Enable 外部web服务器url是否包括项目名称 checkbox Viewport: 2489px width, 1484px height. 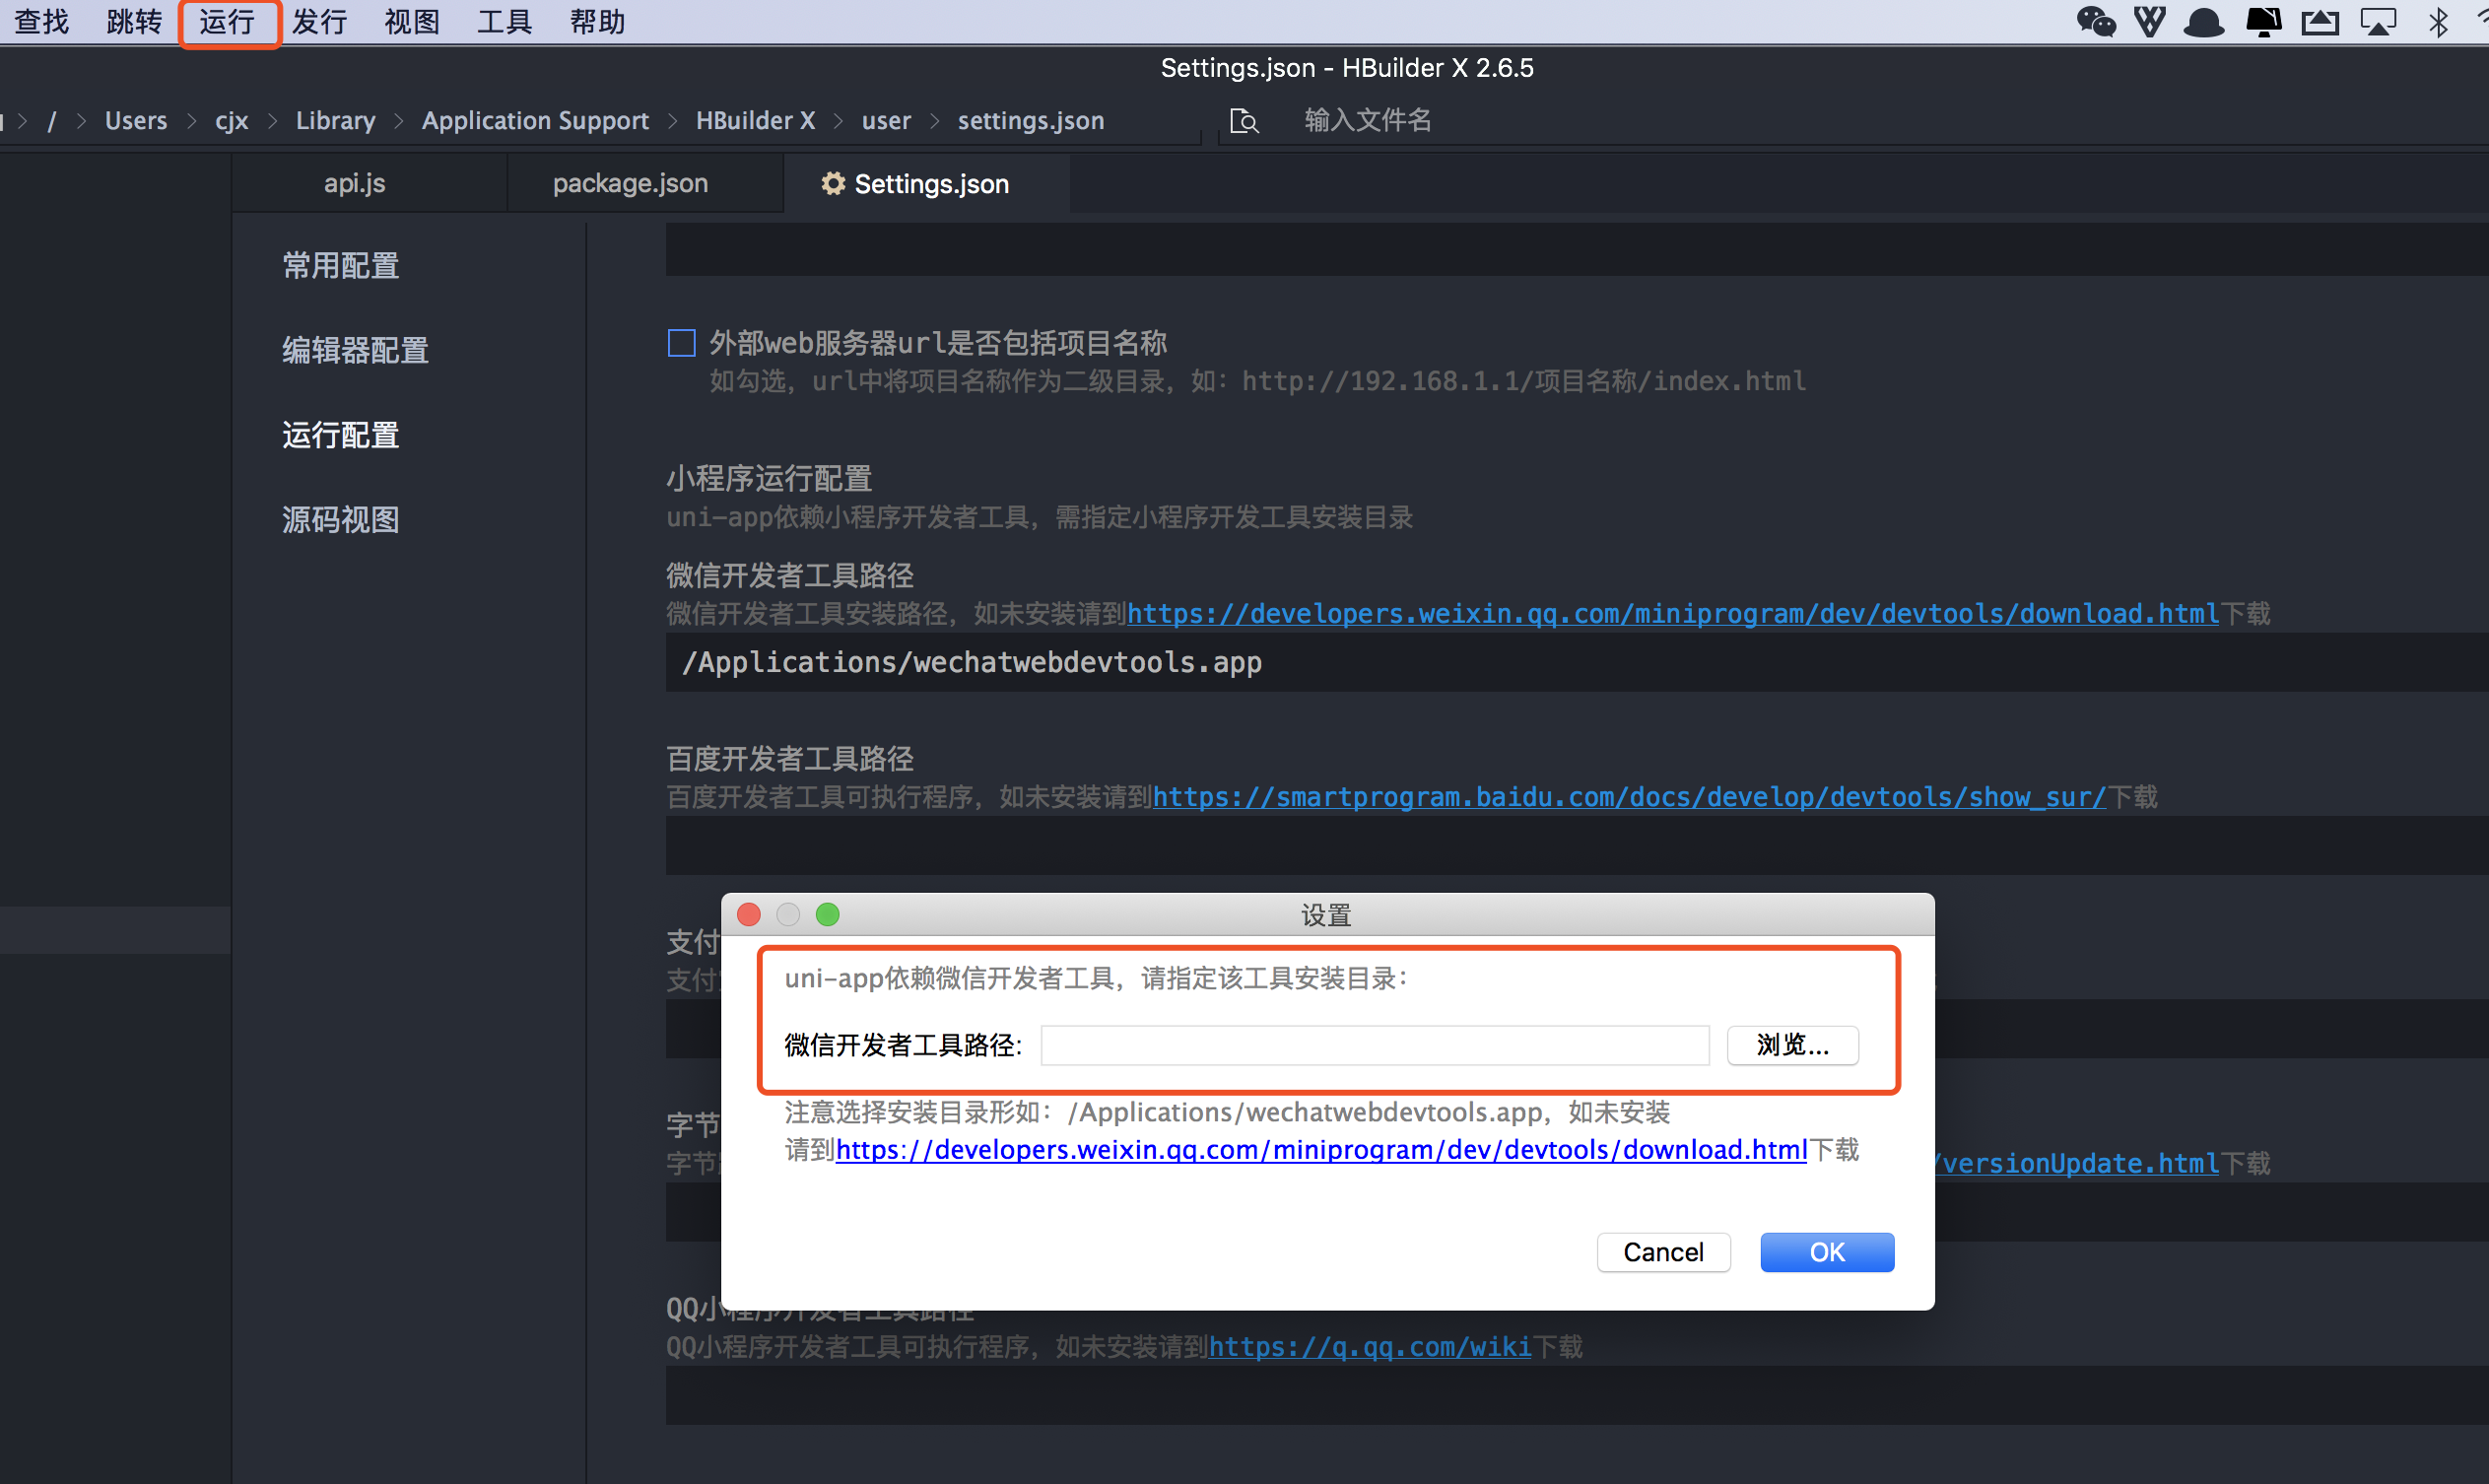[681, 344]
